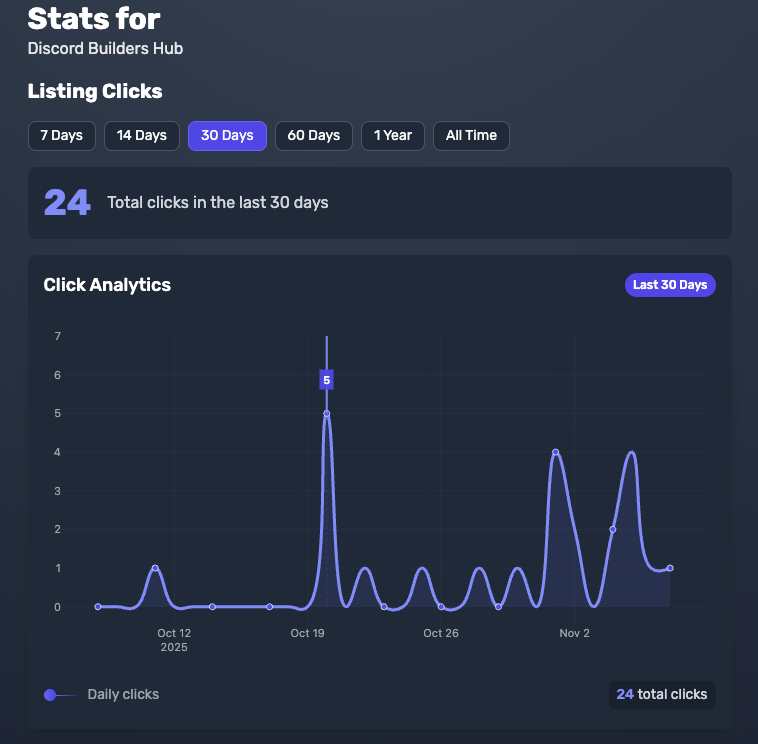The height and width of the screenshot is (744, 758).
Task: Click the Discord Builders Hub subtitle
Action: tap(105, 49)
